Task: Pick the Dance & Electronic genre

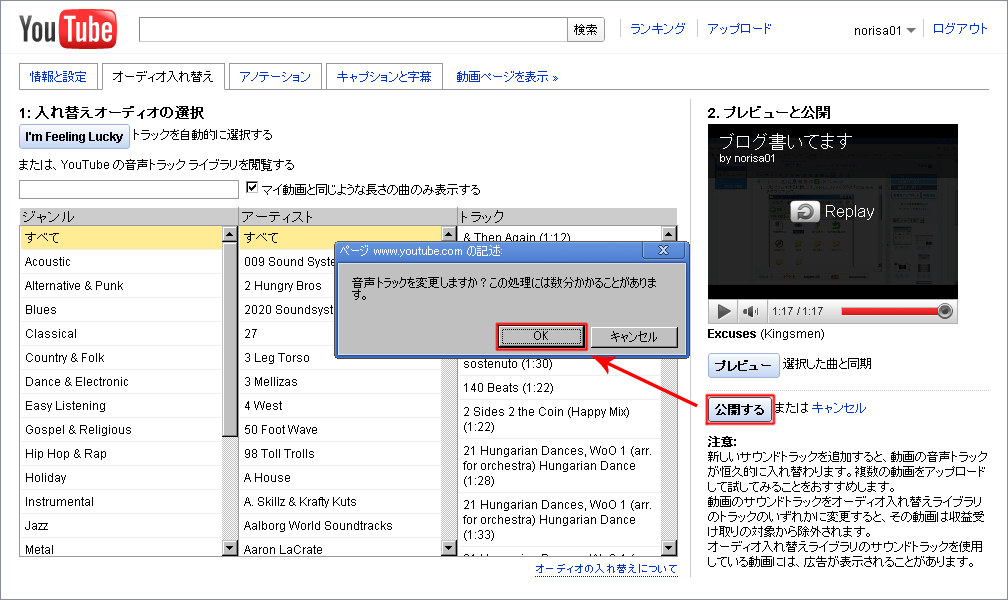Action: click(121, 381)
